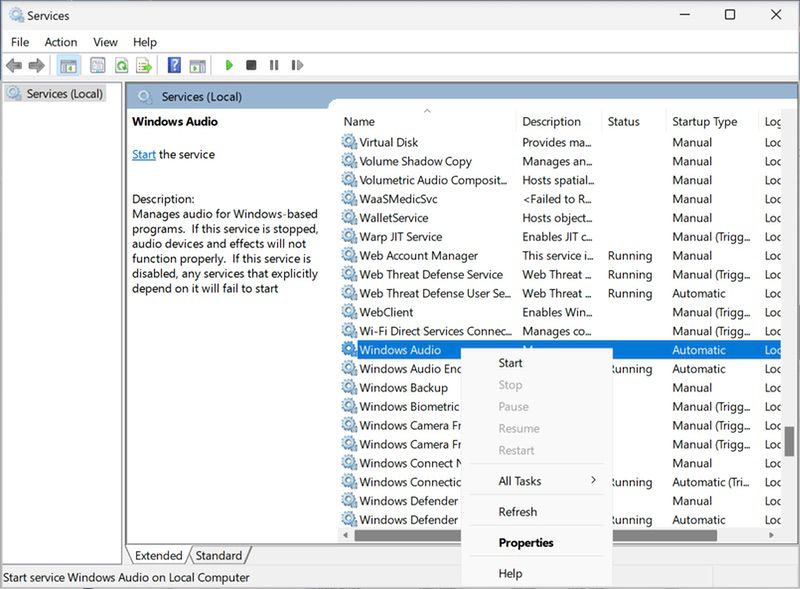Open the View menu
This screenshot has width=800, height=589.
pyautogui.click(x=105, y=42)
